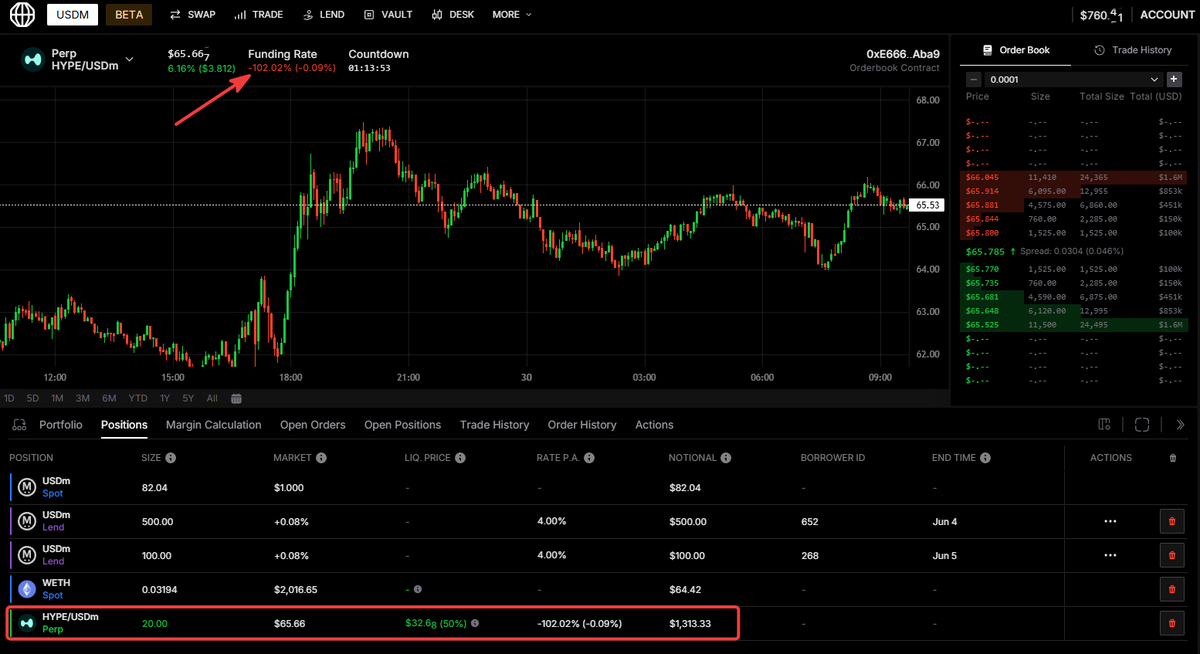
Task: Open the SWAP page
Action: [193, 15]
